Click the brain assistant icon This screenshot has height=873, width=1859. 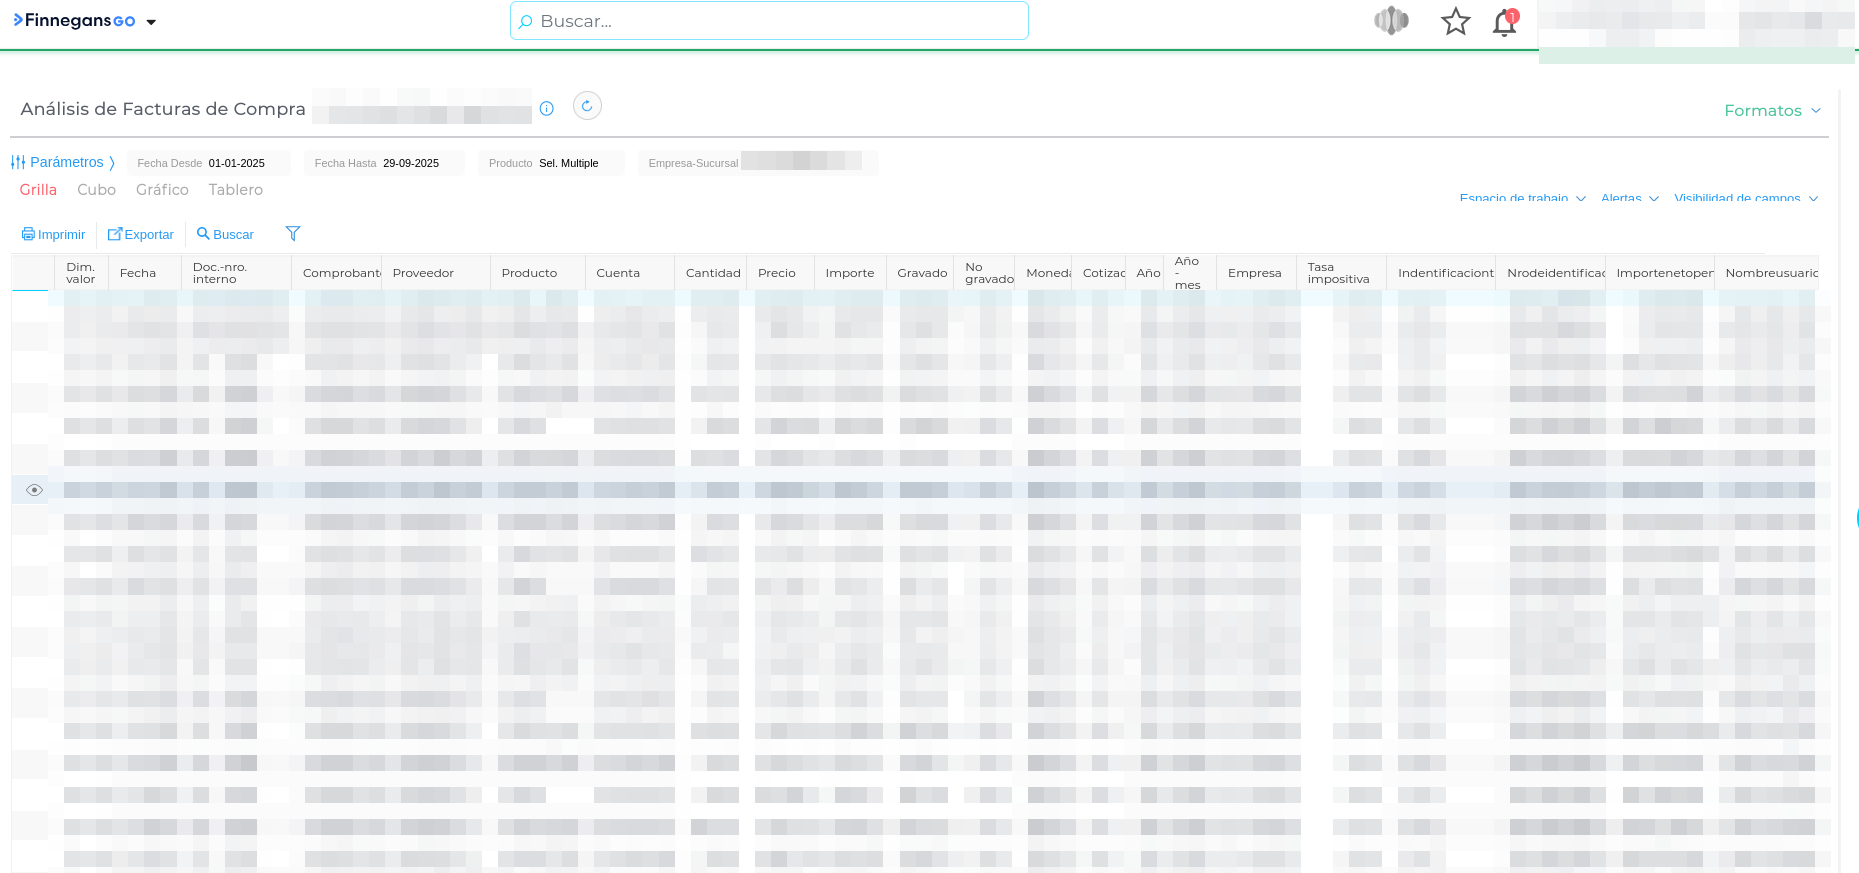tap(1390, 21)
